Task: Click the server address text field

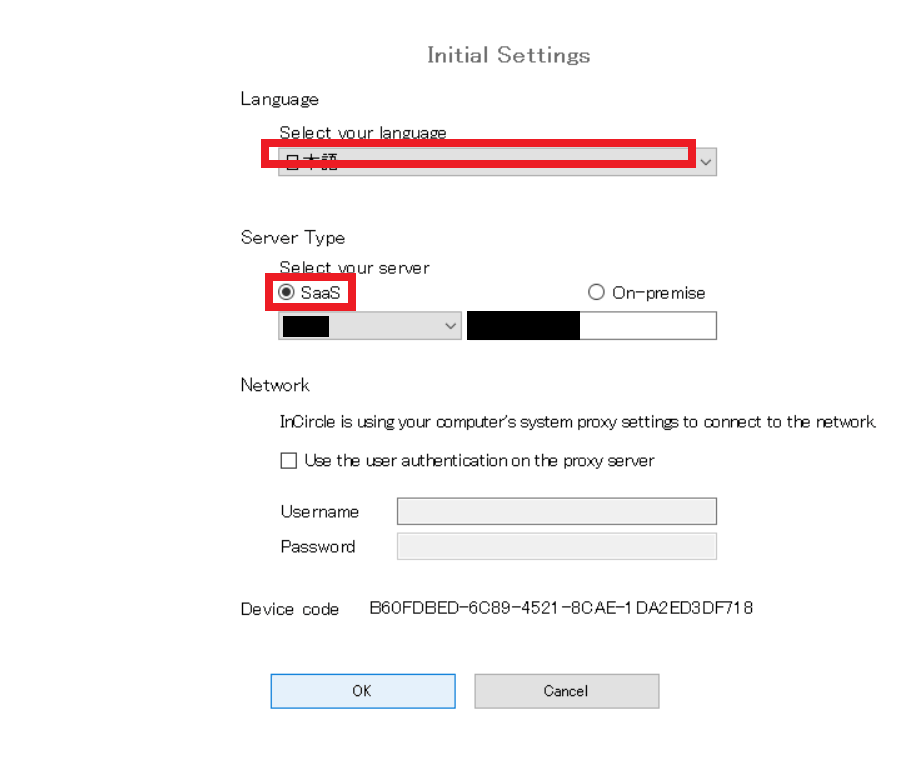Action: pyautogui.click(x=646, y=326)
